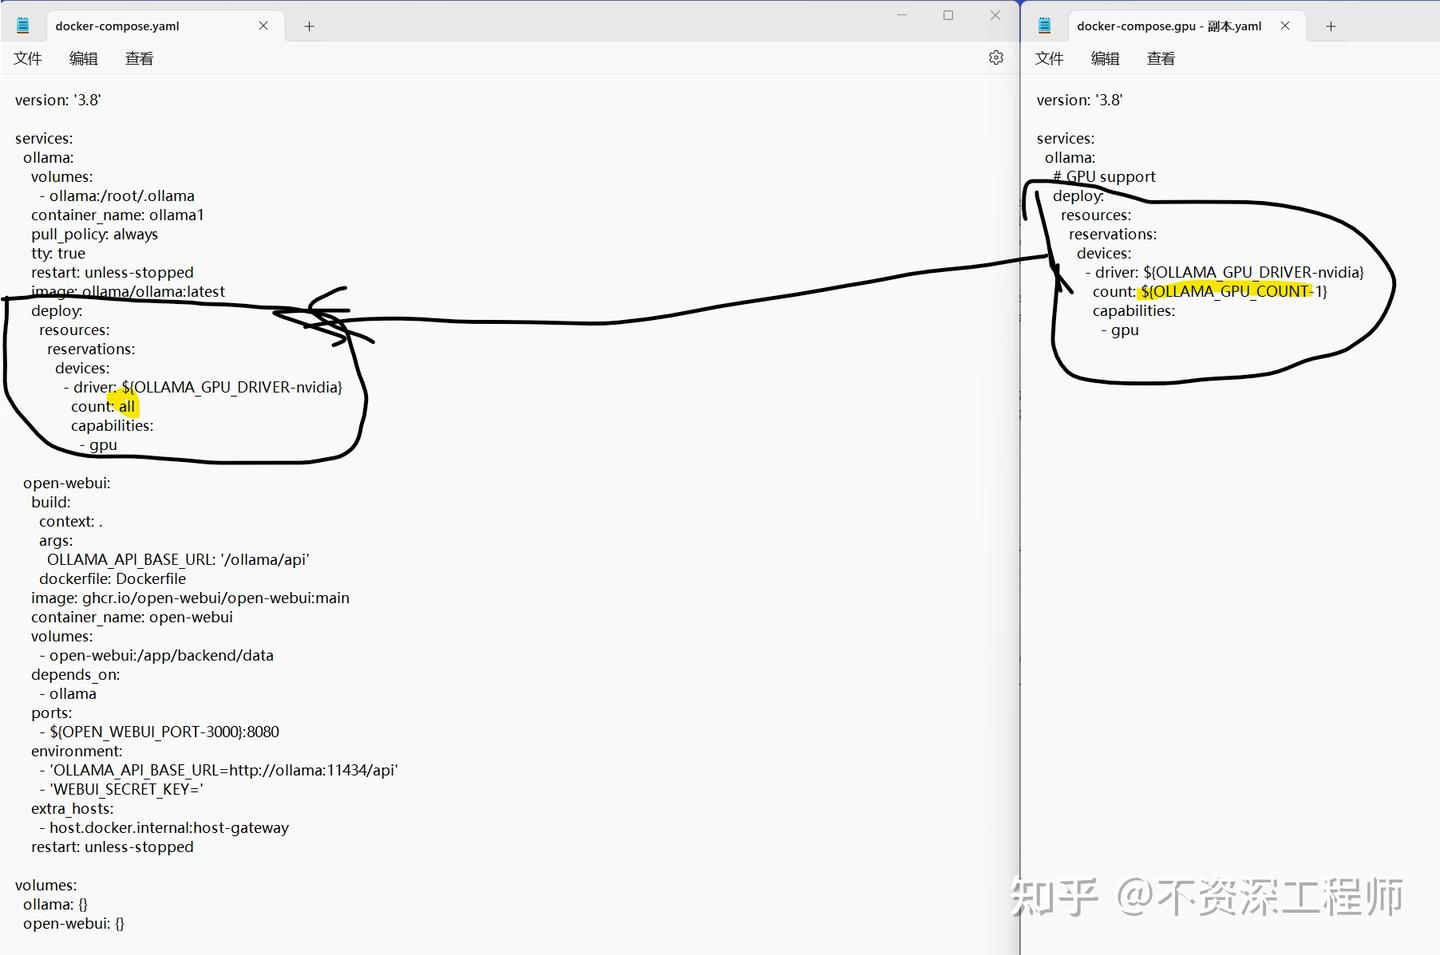Click 'extra_hosts:' line
This screenshot has width=1440, height=955.
[x=72, y=808]
